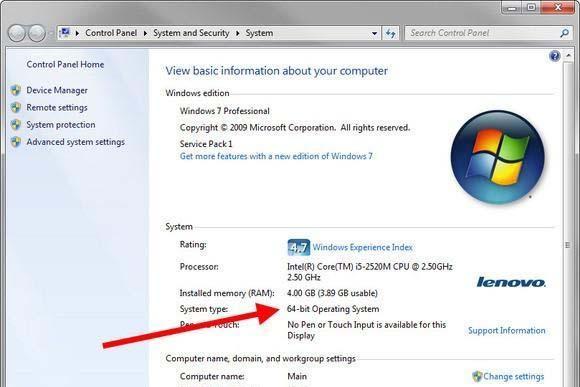Click the Microsoft copyright notice text

point(295,128)
